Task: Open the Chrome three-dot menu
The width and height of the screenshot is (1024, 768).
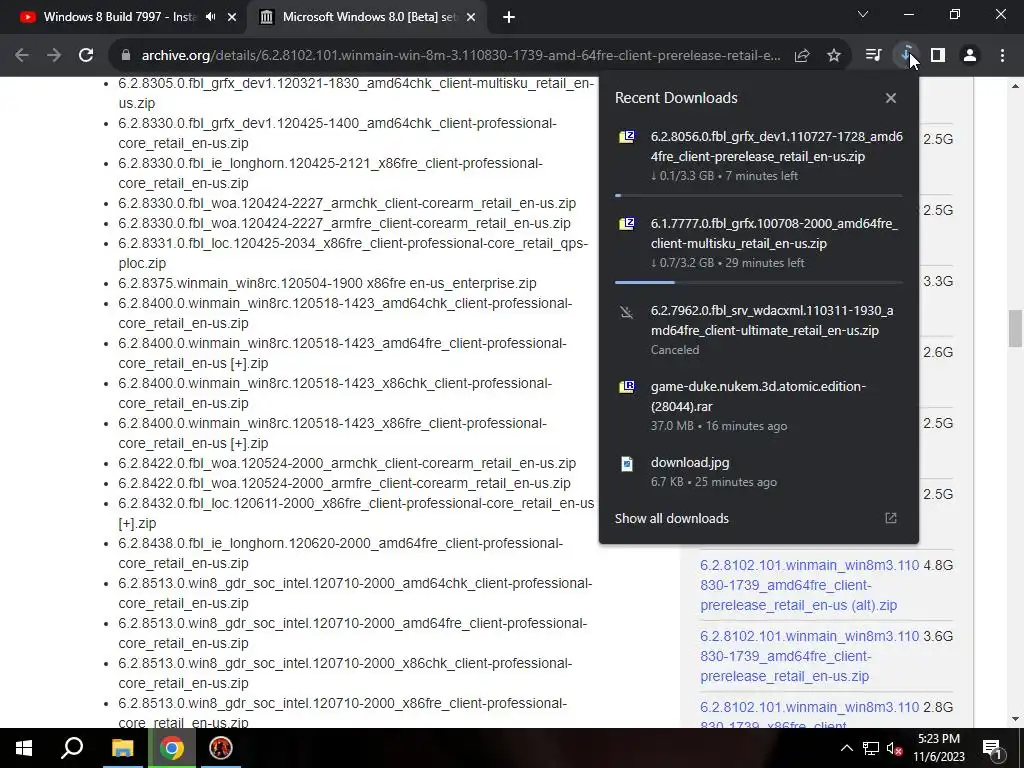Action: (1002, 56)
